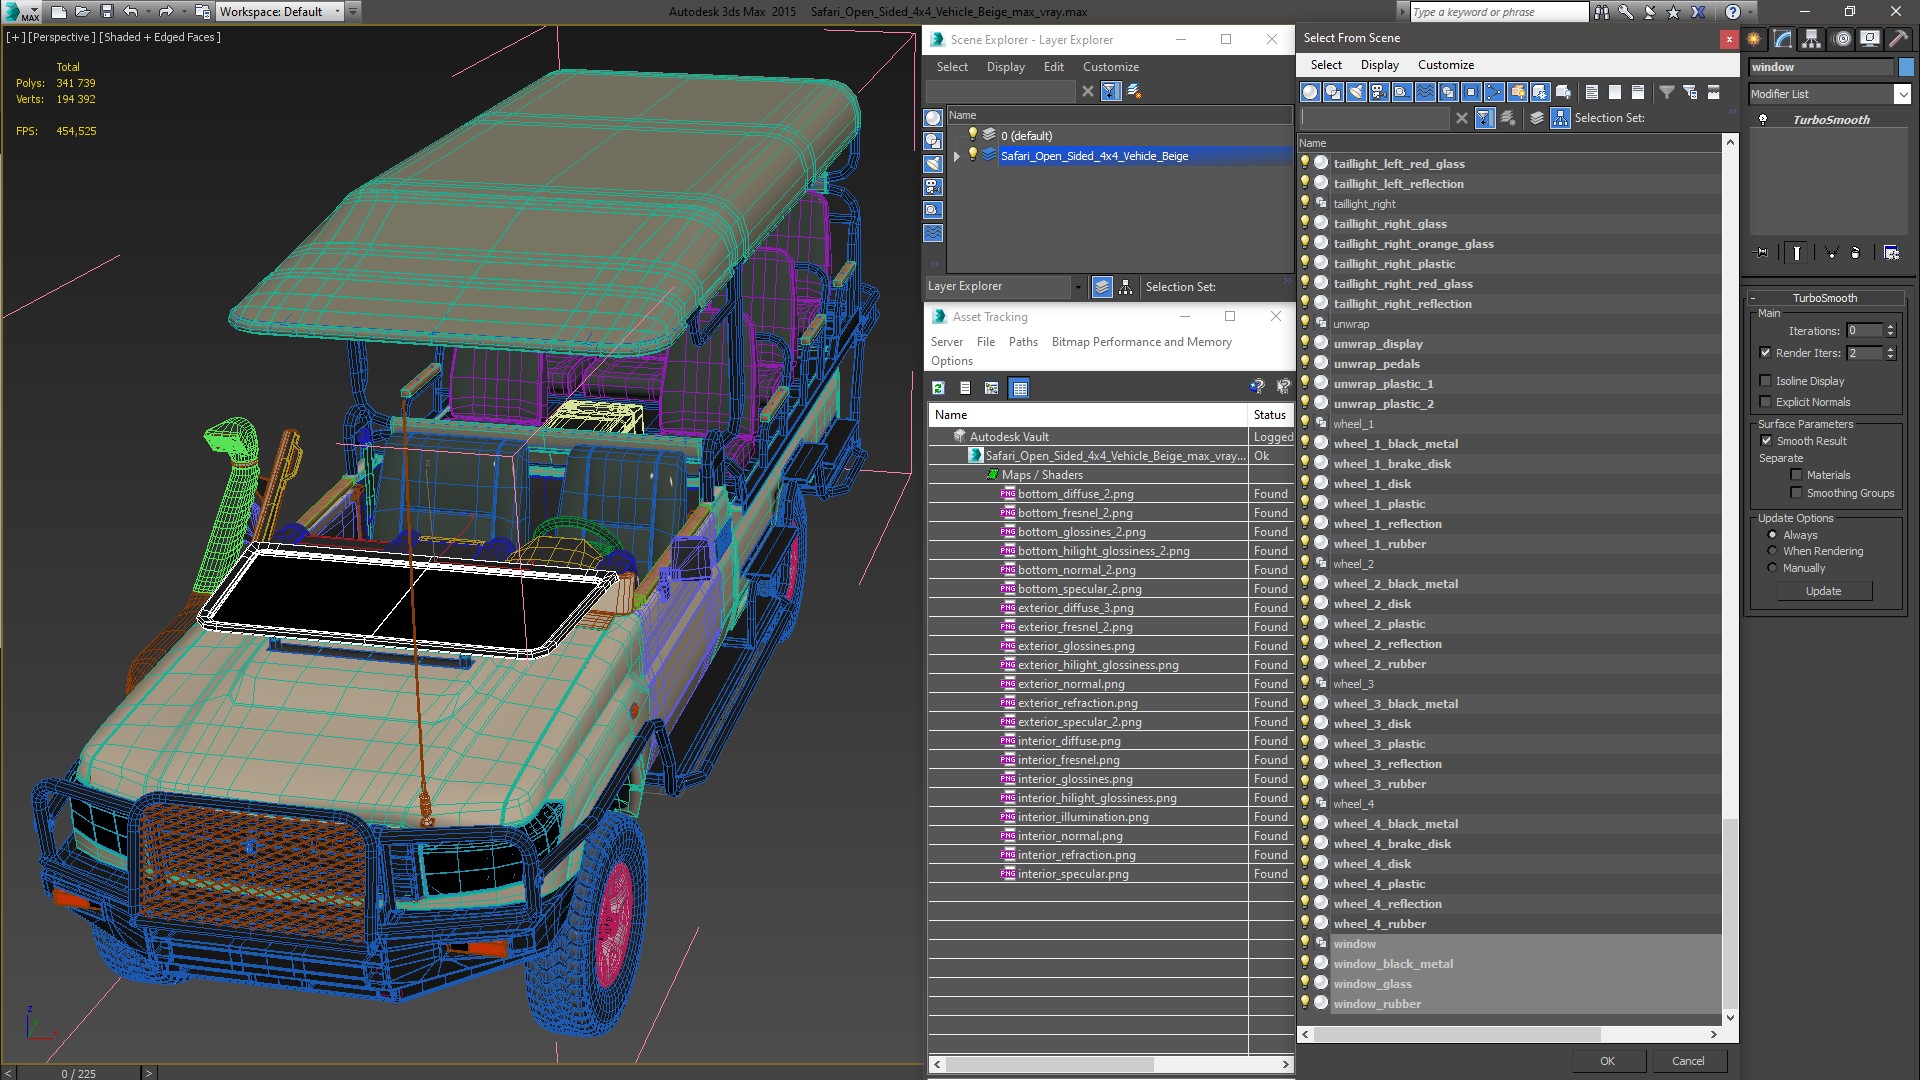Open the Workspace: Default dropdown

click(x=279, y=12)
